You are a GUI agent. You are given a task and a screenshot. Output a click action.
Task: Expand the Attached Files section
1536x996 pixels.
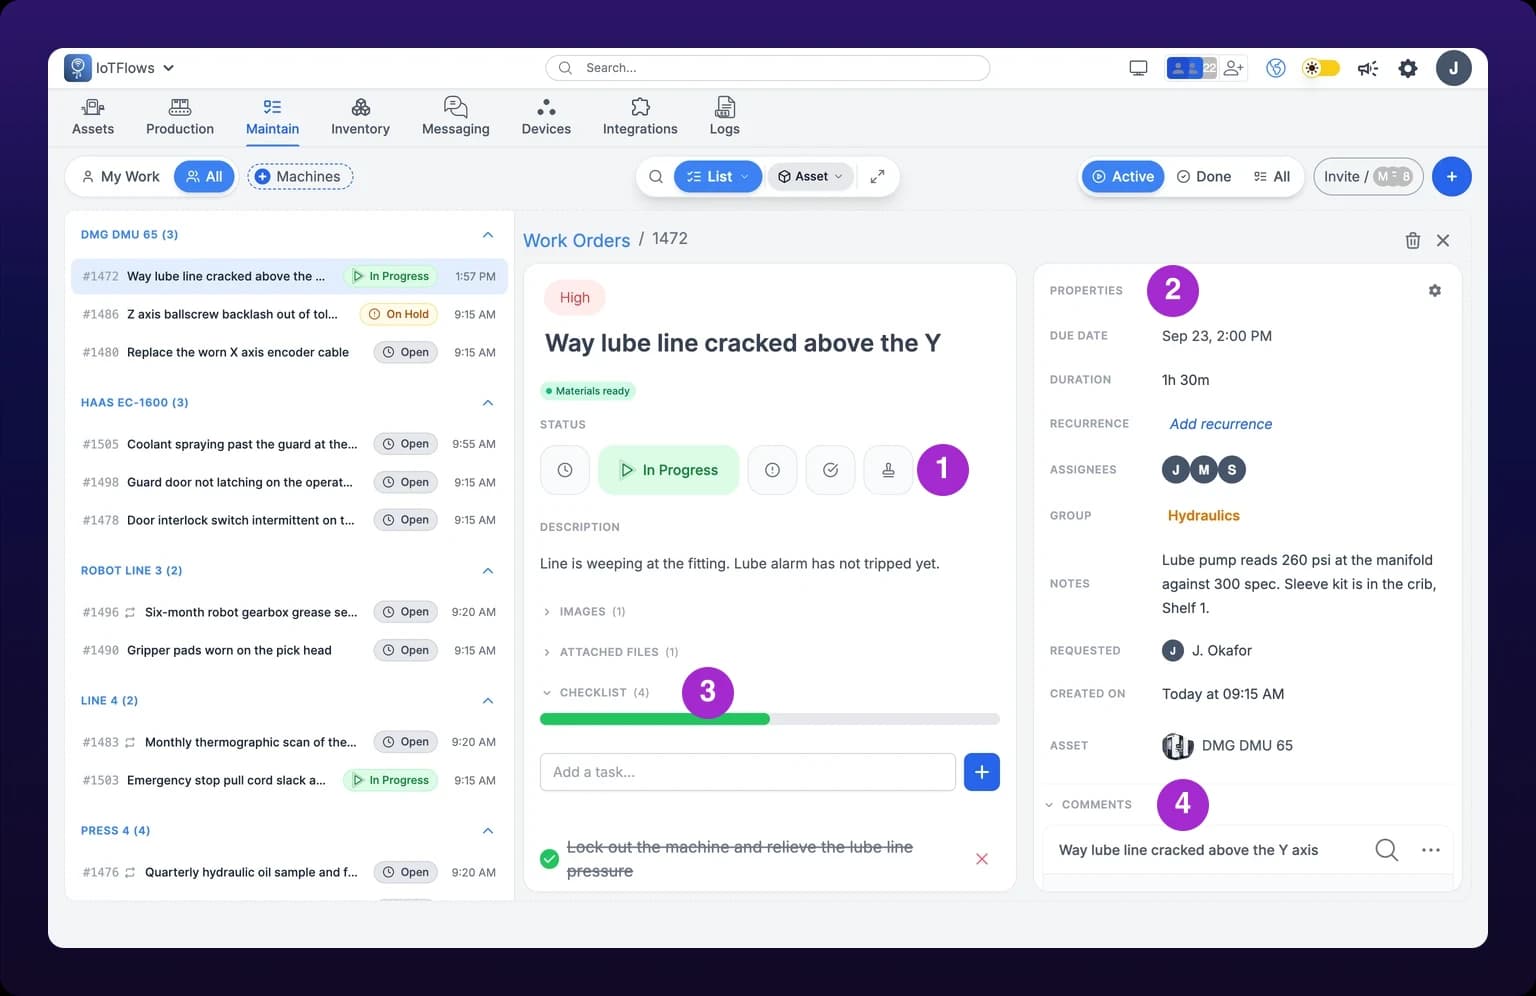click(611, 652)
